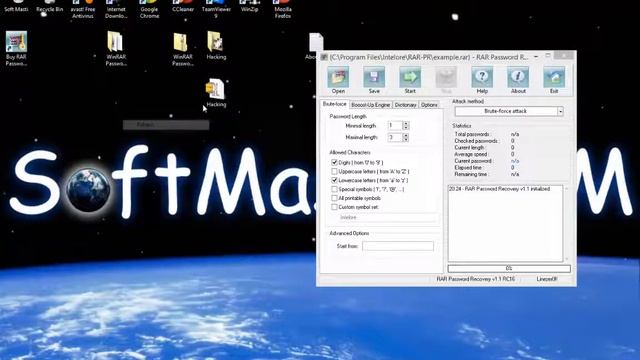This screenshot has height=360, width=640.
Task: Open the zipped WinRAR Password folder icon
Action: [x=182, y=49]
